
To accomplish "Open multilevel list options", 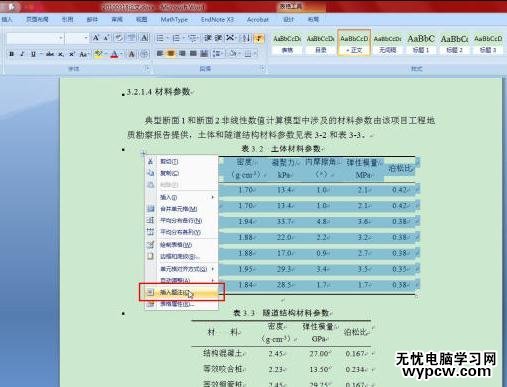I will pyautogui.click(x=192, y=38).
